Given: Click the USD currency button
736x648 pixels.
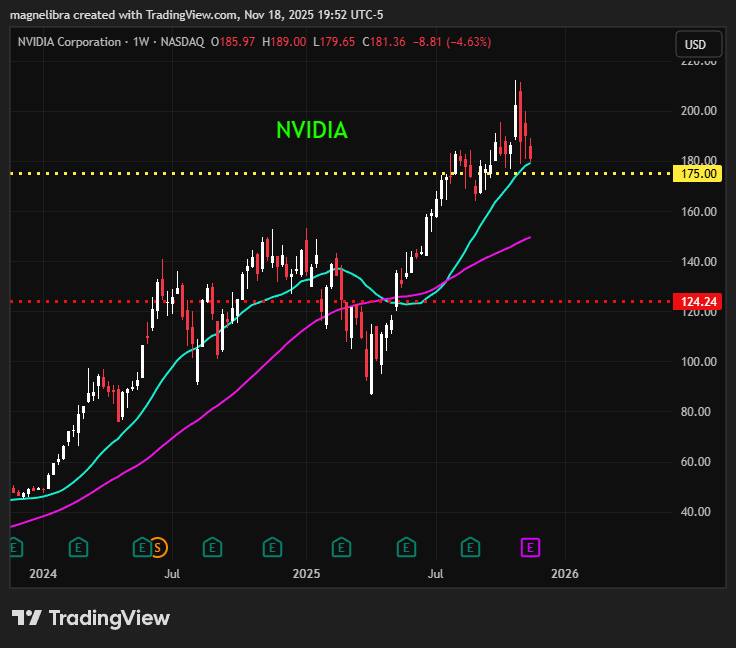Looking at the screenshot, I should click(x=698, y=44).
